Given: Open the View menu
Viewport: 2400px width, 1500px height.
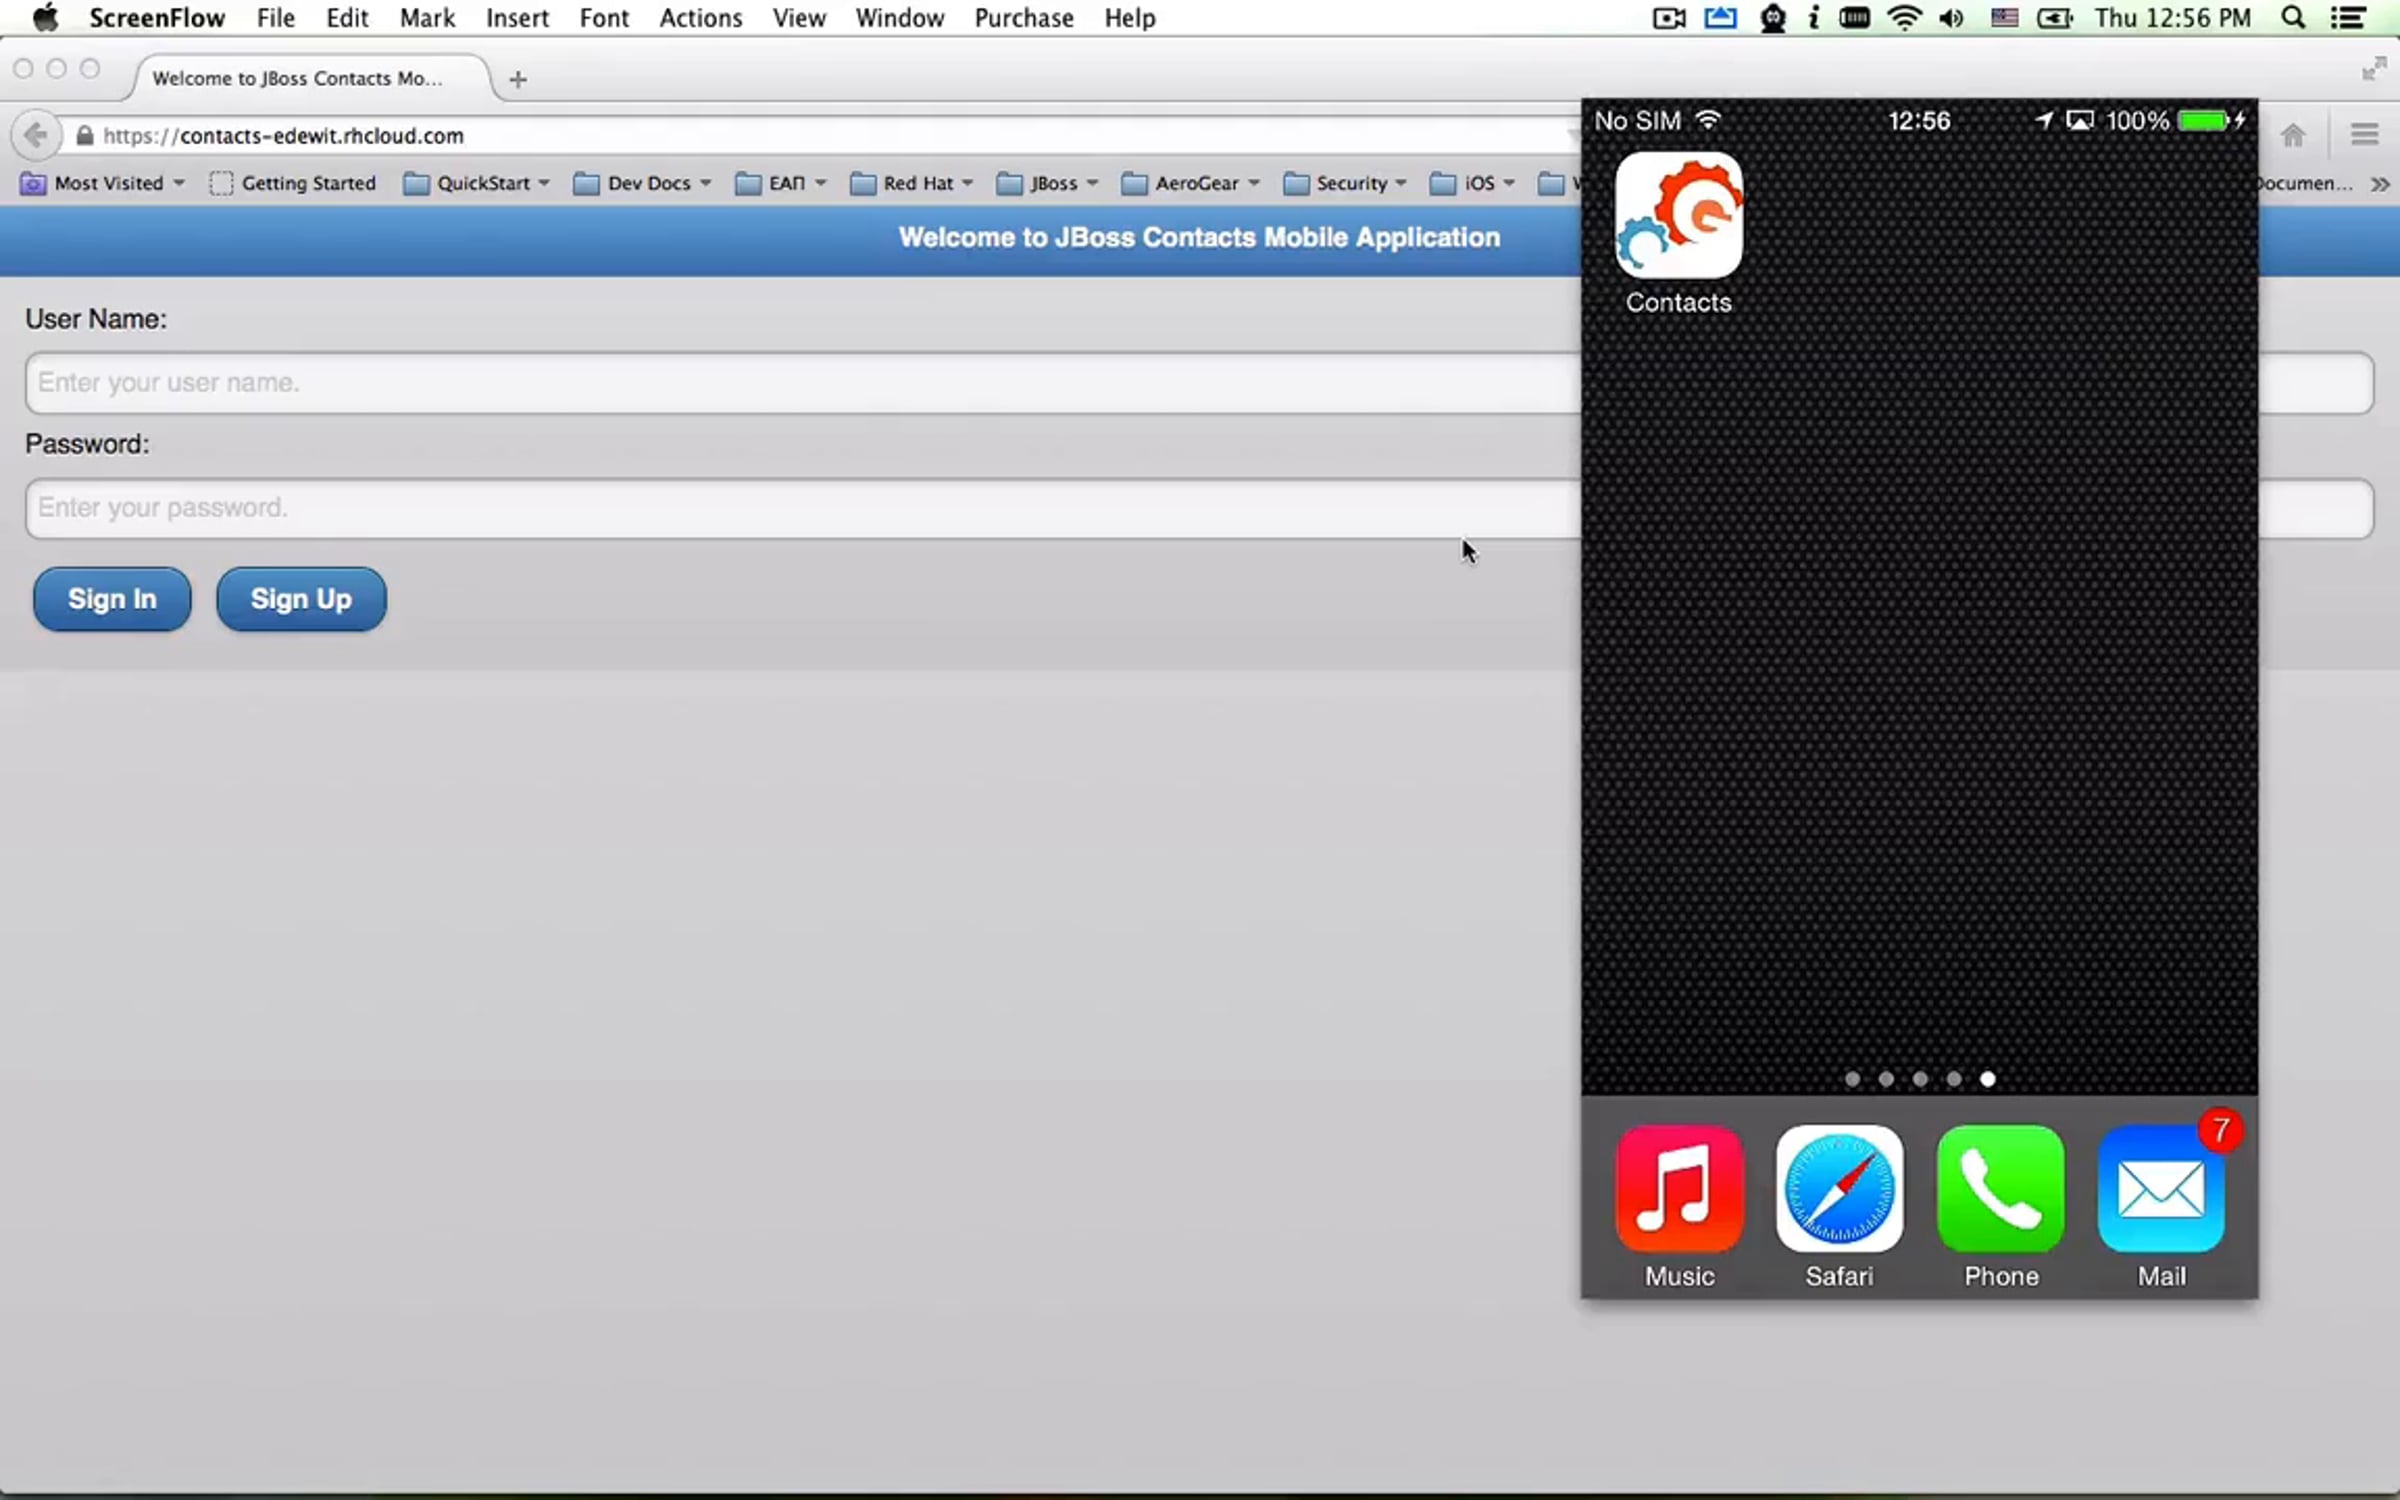Looking at the screenshot, I should (799, 18).
